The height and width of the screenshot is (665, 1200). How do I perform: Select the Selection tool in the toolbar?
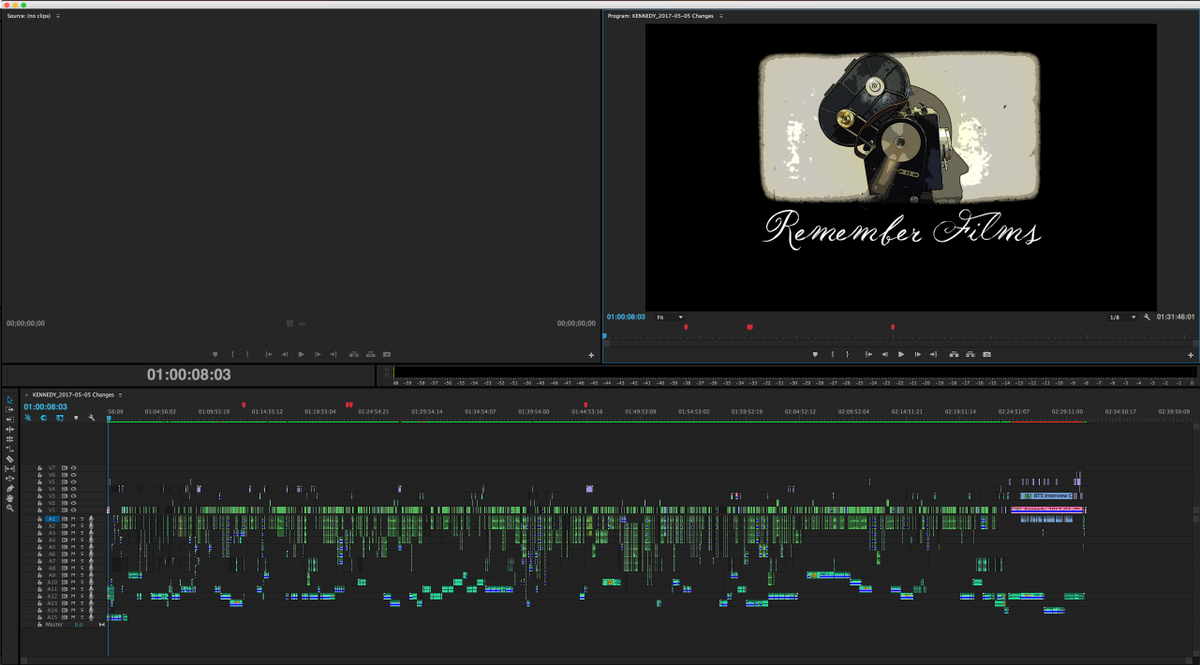tap(10, 399)
